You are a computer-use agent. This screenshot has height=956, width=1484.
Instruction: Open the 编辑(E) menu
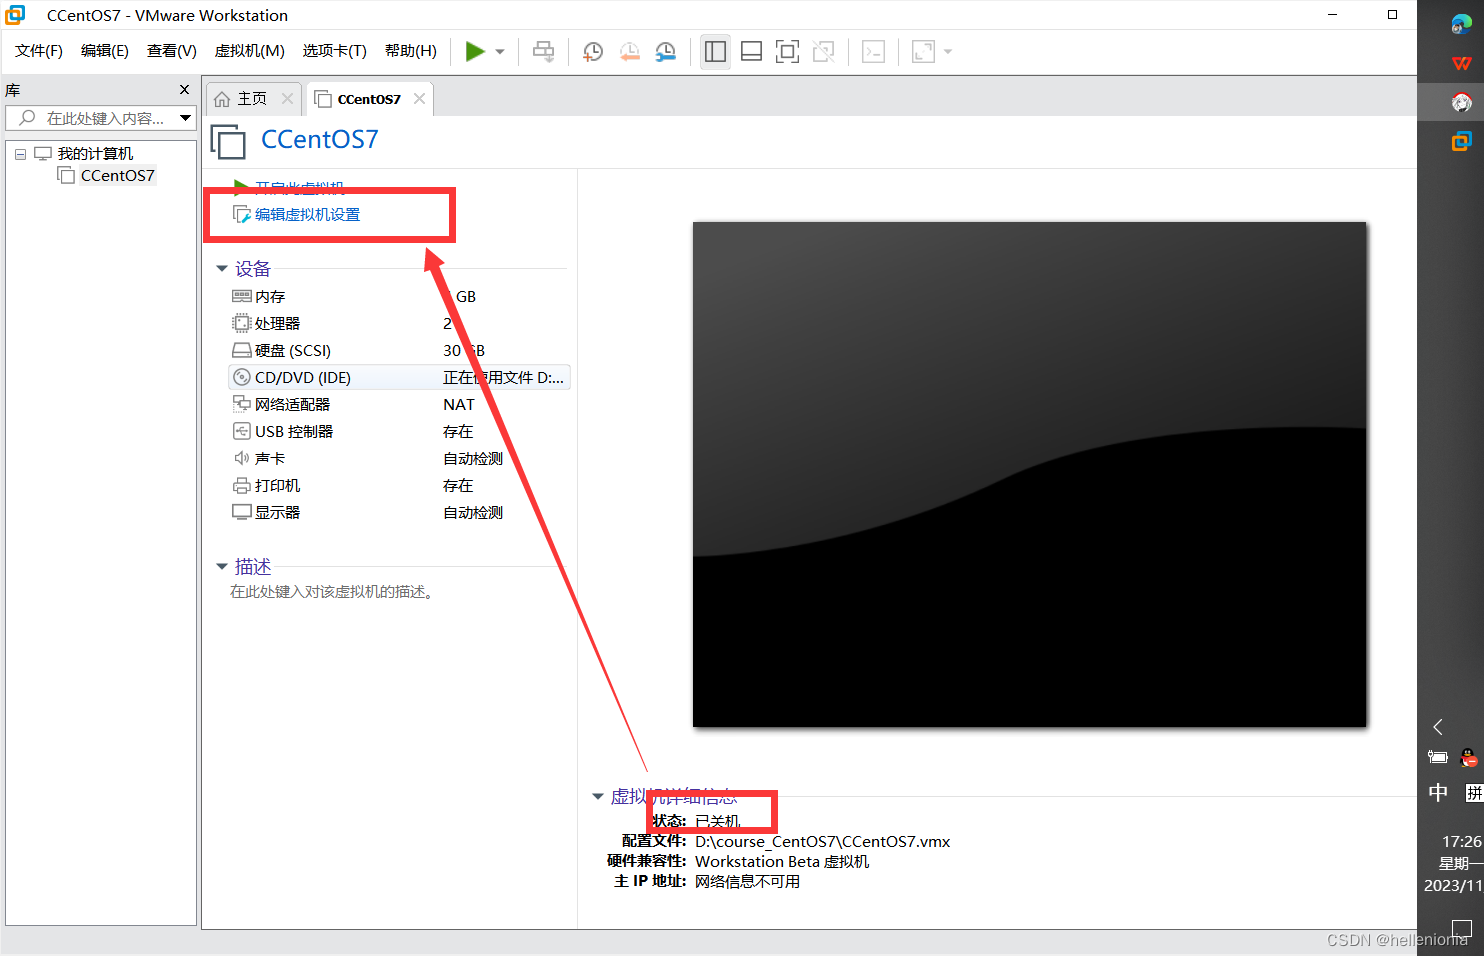105,51
